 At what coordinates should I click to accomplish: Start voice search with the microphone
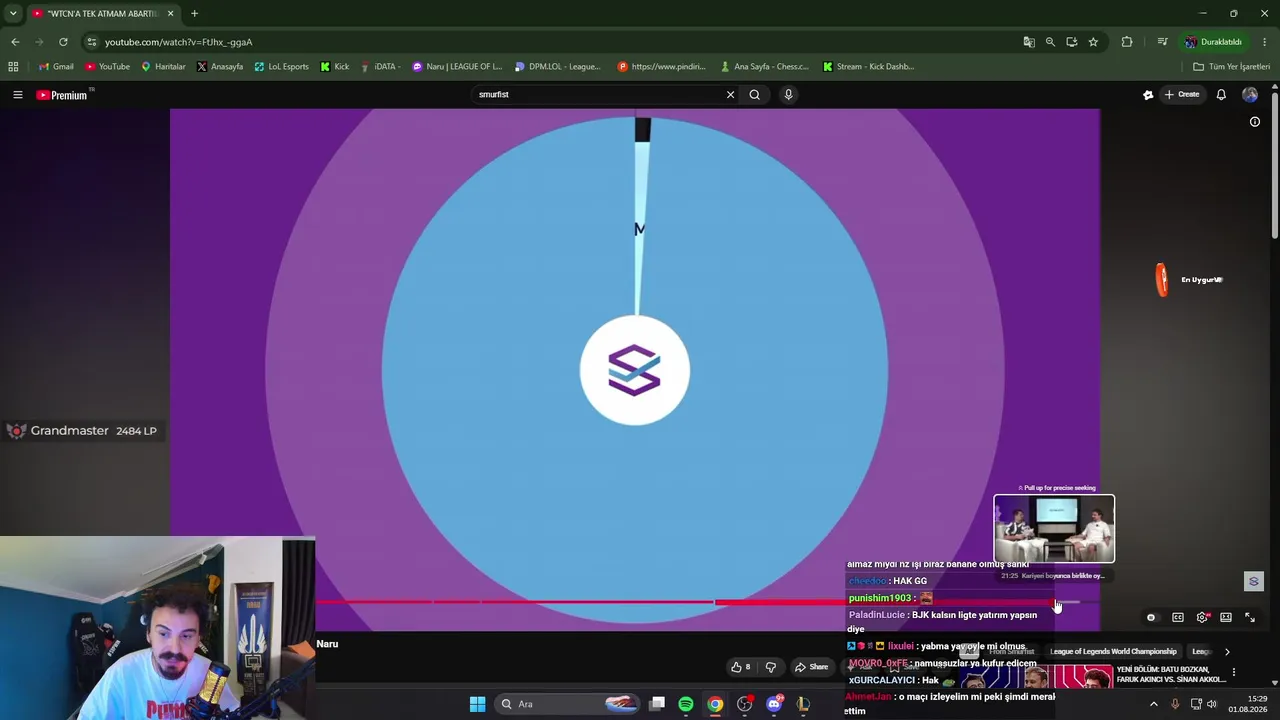(x=788, y=95)
